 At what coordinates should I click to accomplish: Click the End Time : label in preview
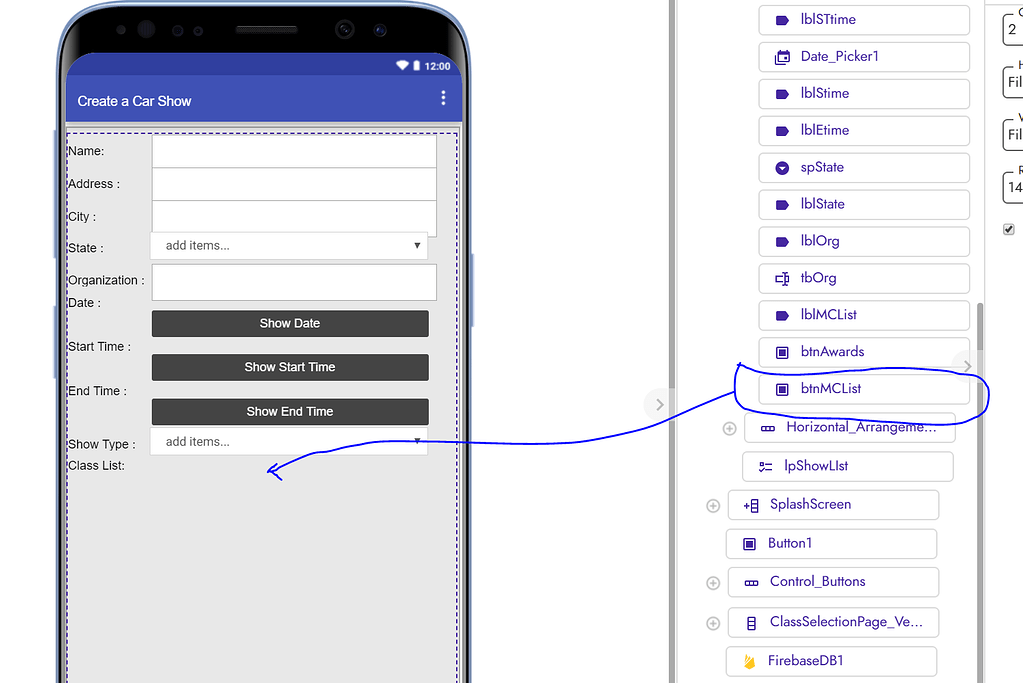(x=97, y=391)
